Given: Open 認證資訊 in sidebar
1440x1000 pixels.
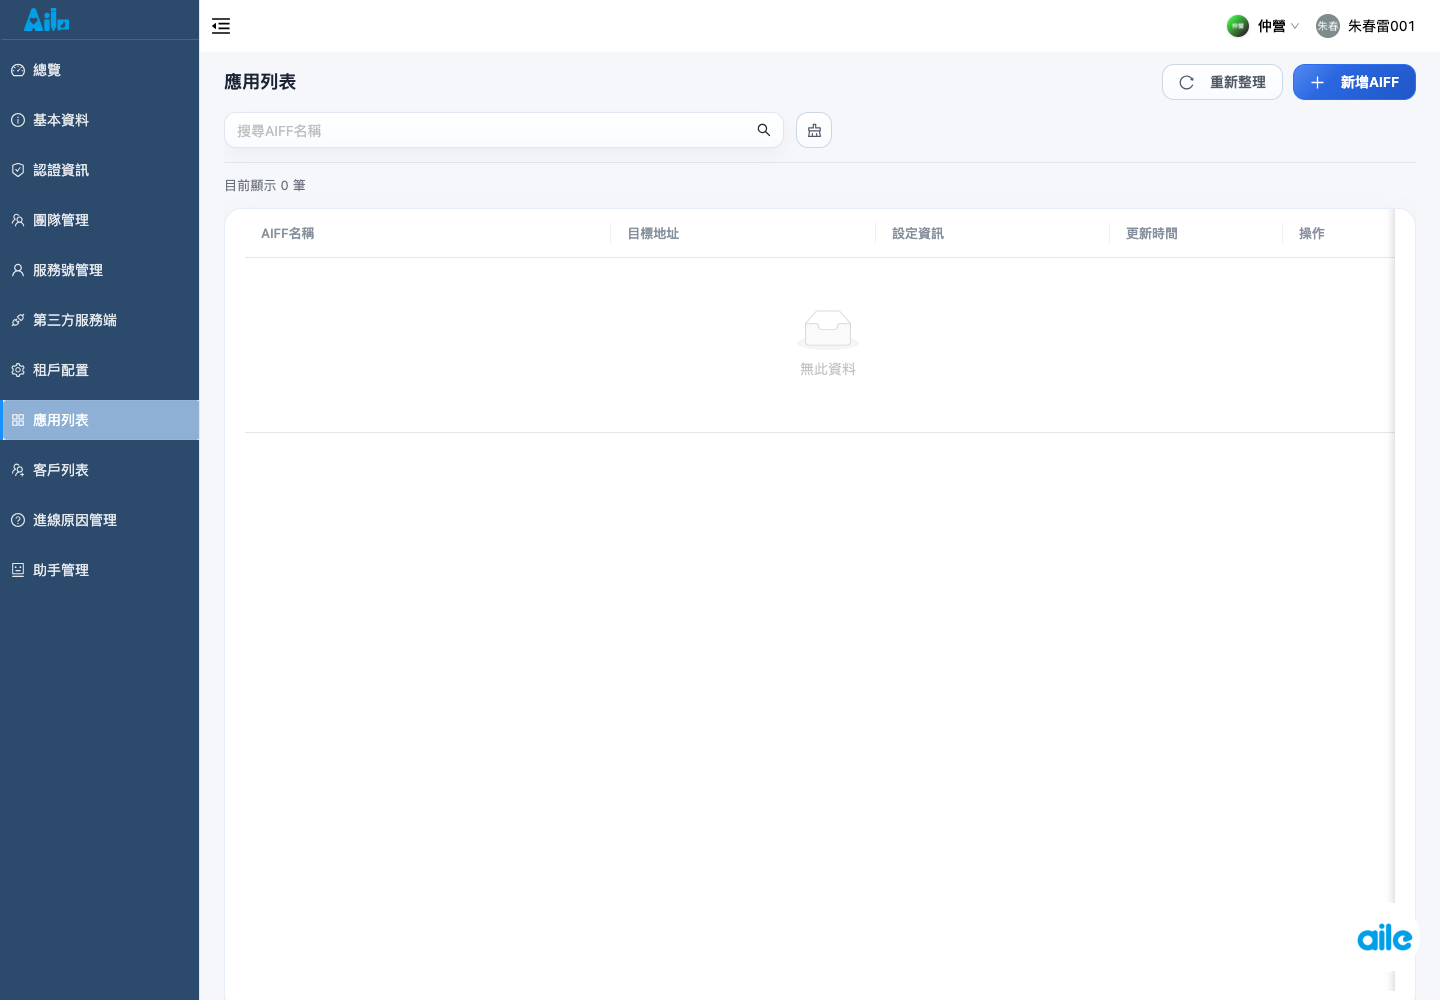Looking at the screenshot, I should pos(100,170).
